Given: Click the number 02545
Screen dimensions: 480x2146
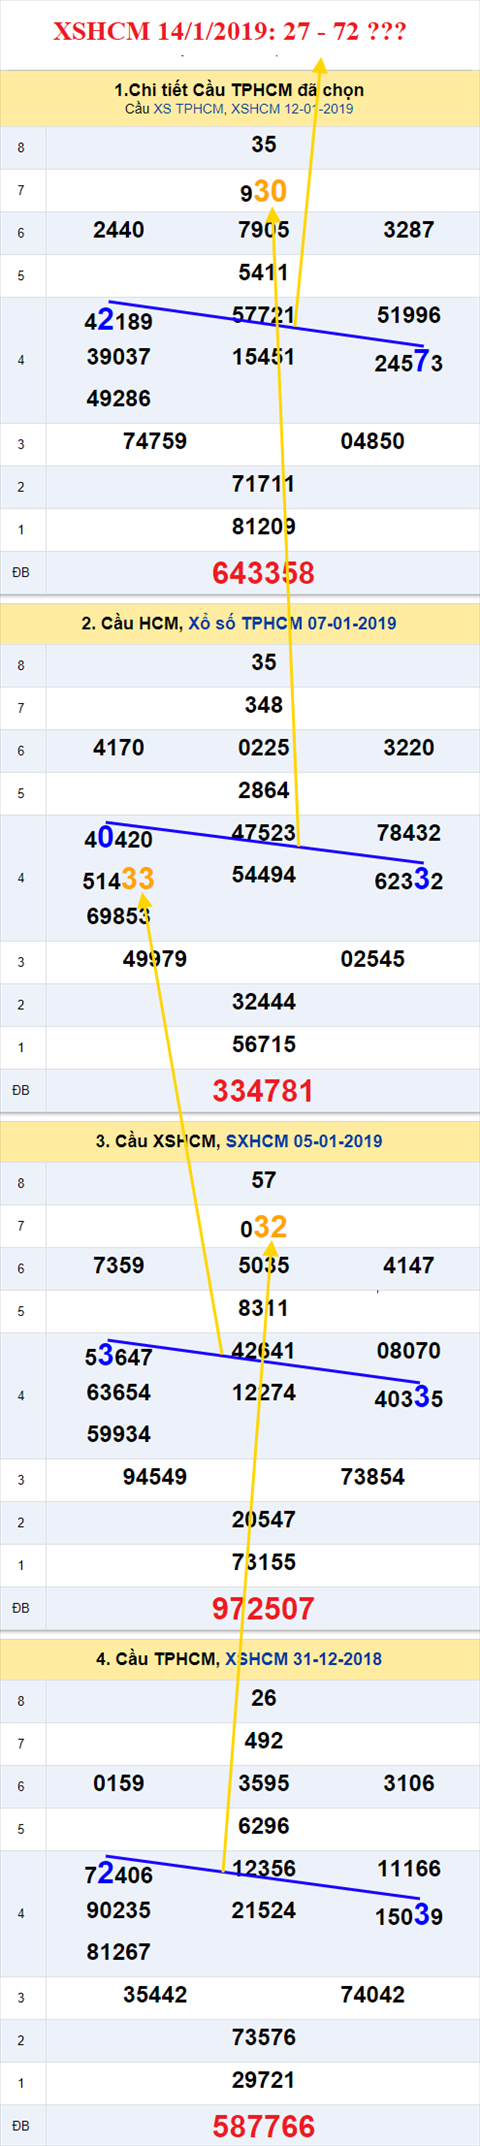Looking at the screenshot, I should (x=373, y=959).
